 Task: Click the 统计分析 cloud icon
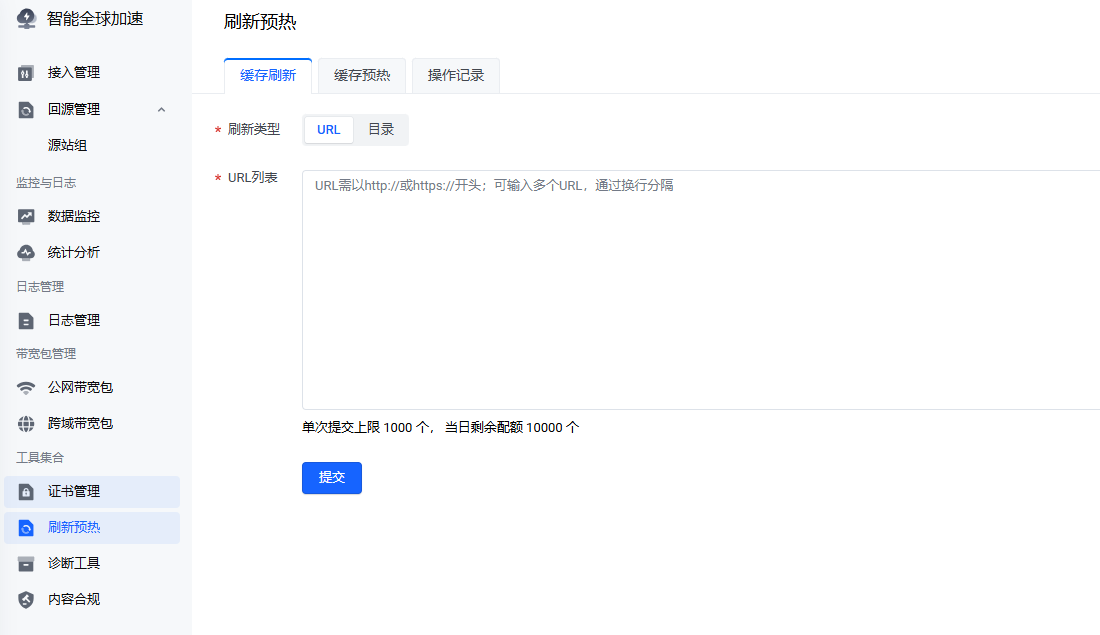click(26, 252)
